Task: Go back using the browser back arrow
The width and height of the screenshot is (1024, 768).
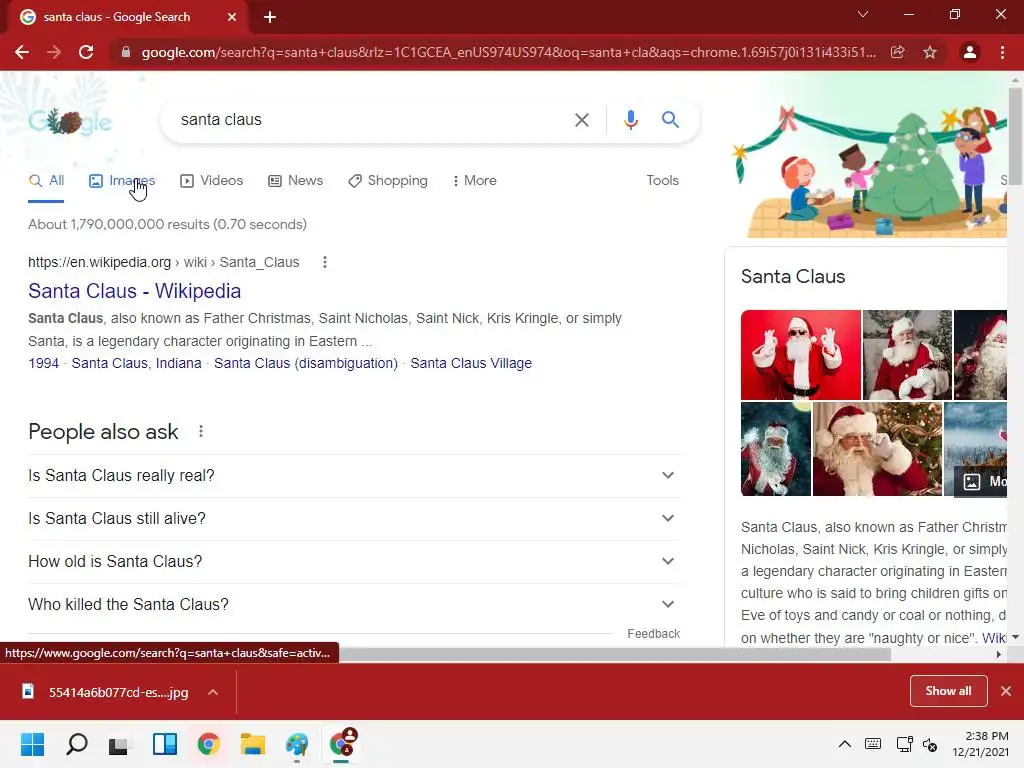Action: [22, 52]
